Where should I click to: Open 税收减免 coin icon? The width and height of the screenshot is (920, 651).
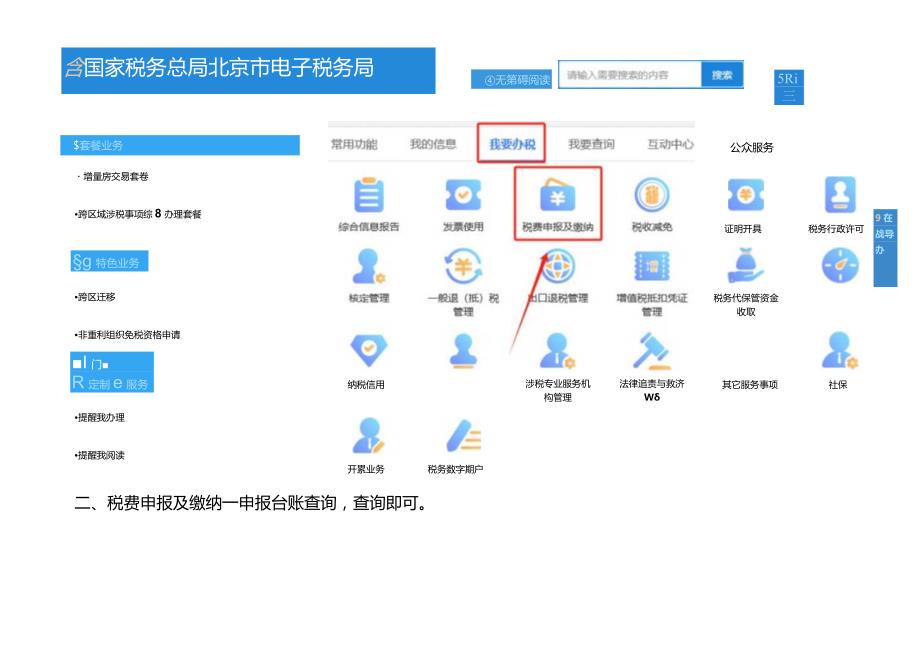click(652, 195)
